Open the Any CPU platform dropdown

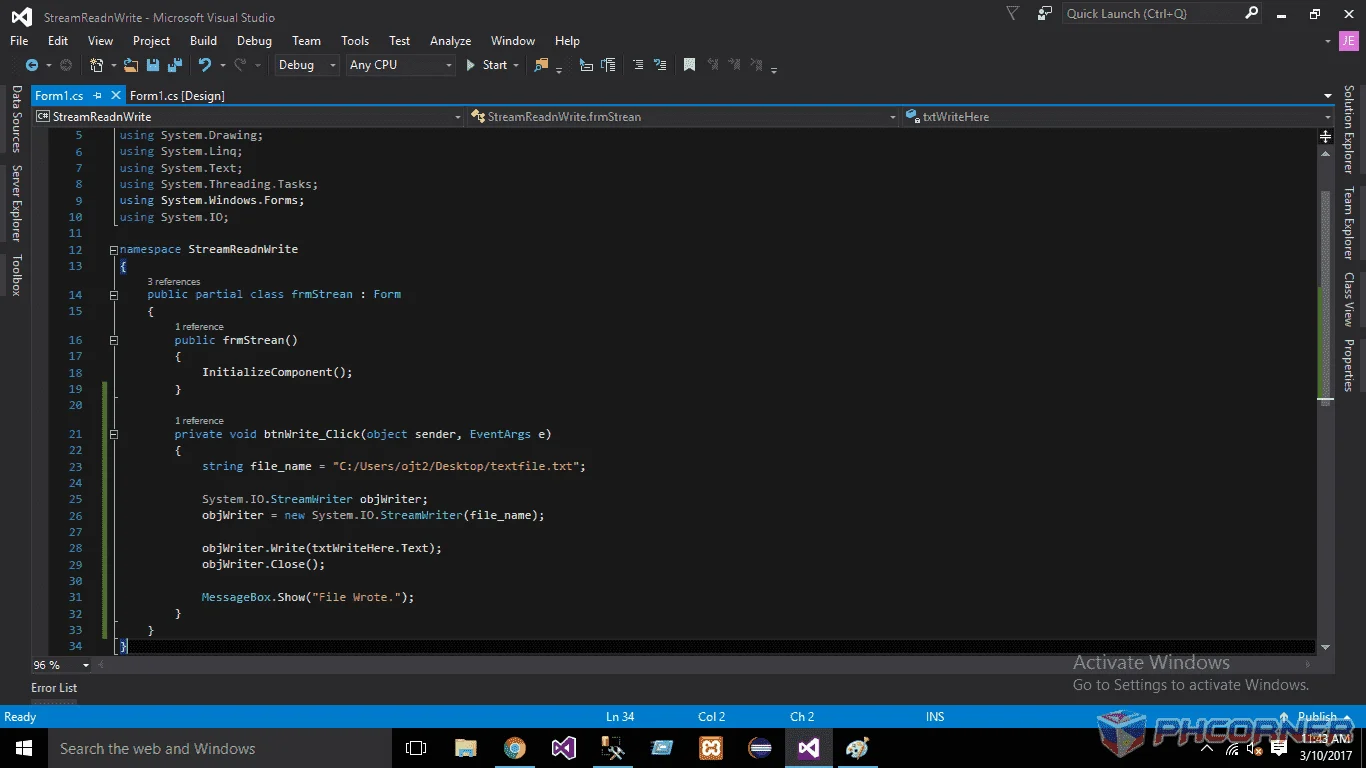(x=400, y=65)
